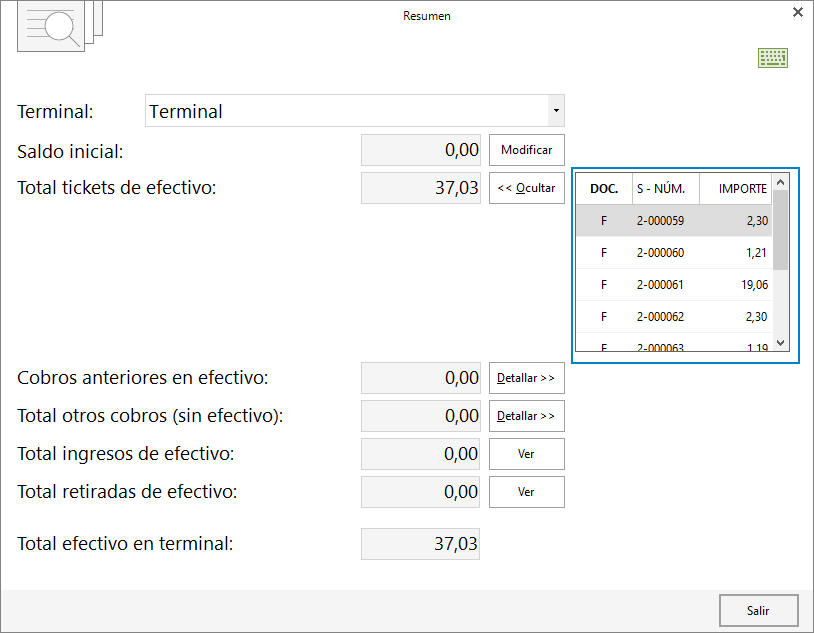
Task: Click the S - NÚM. column header
Action: pyautogui.click(x=666, y=188)
